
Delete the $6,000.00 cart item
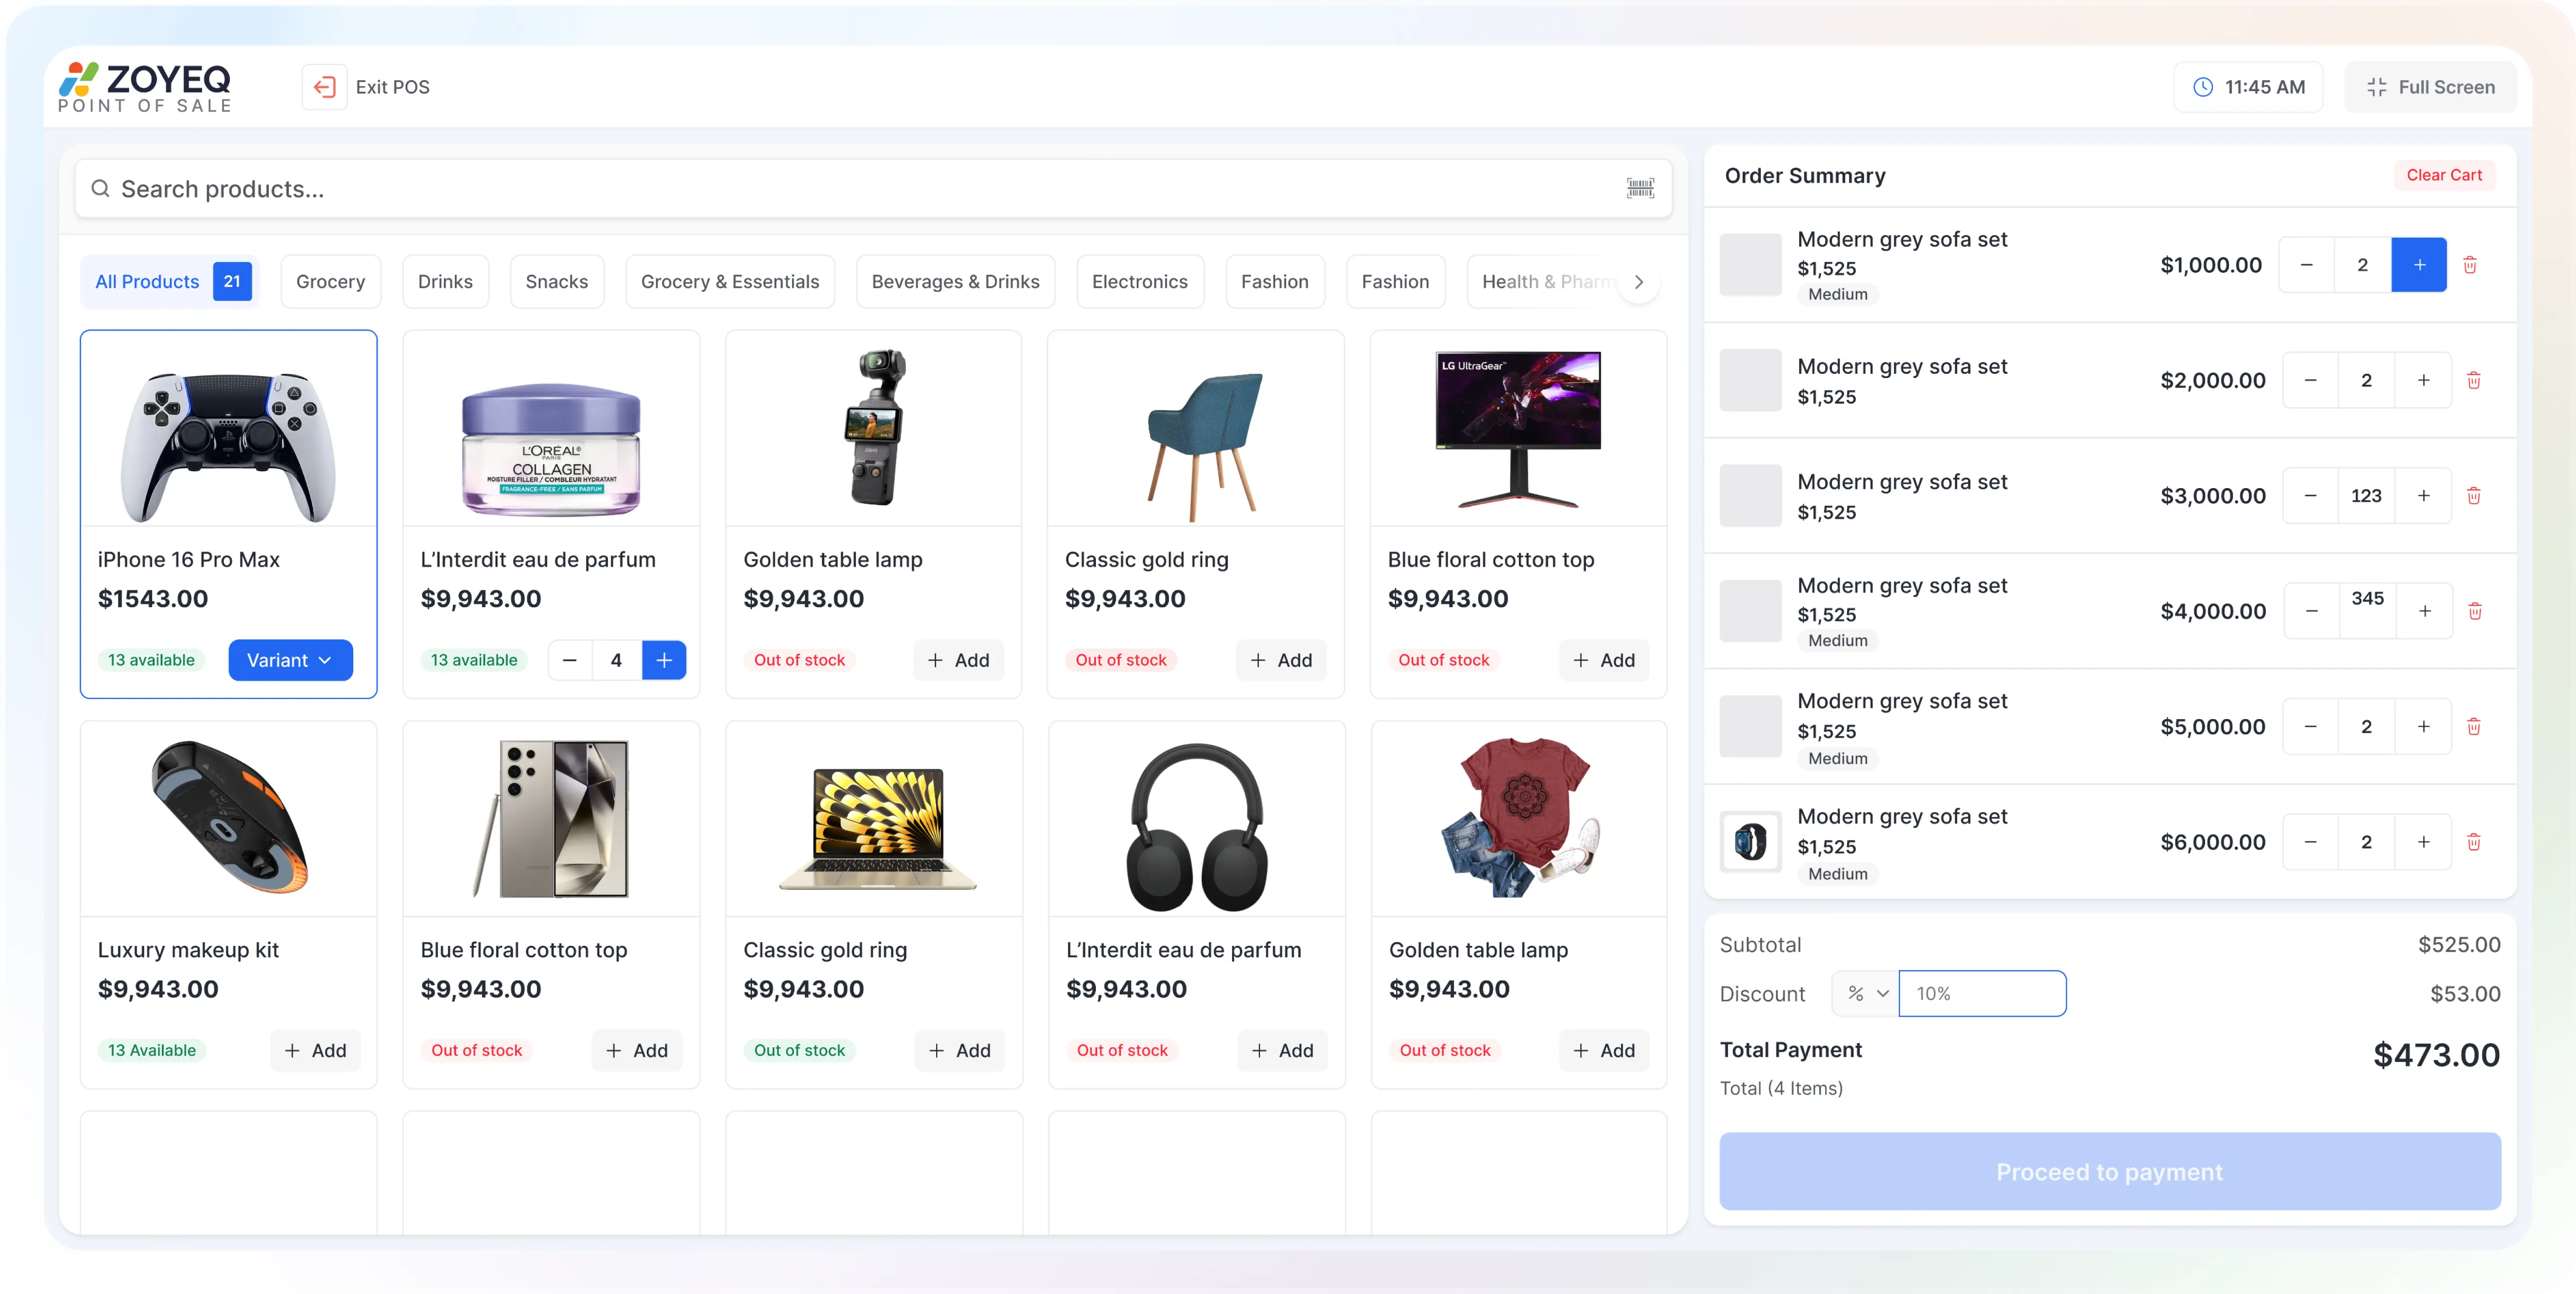(2473, 842)
